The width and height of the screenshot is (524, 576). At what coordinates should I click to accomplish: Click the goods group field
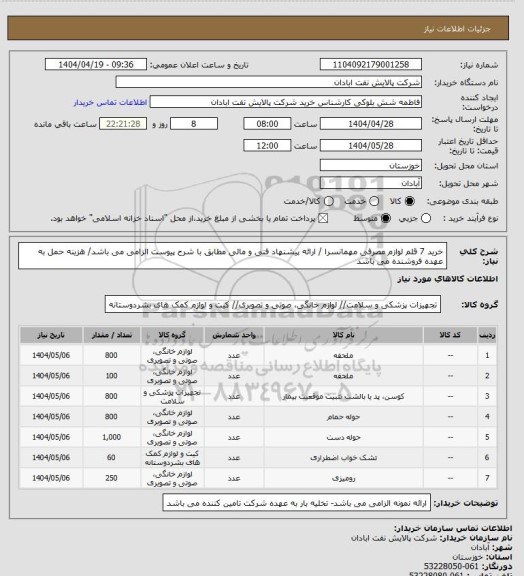(x=273, y=305)
